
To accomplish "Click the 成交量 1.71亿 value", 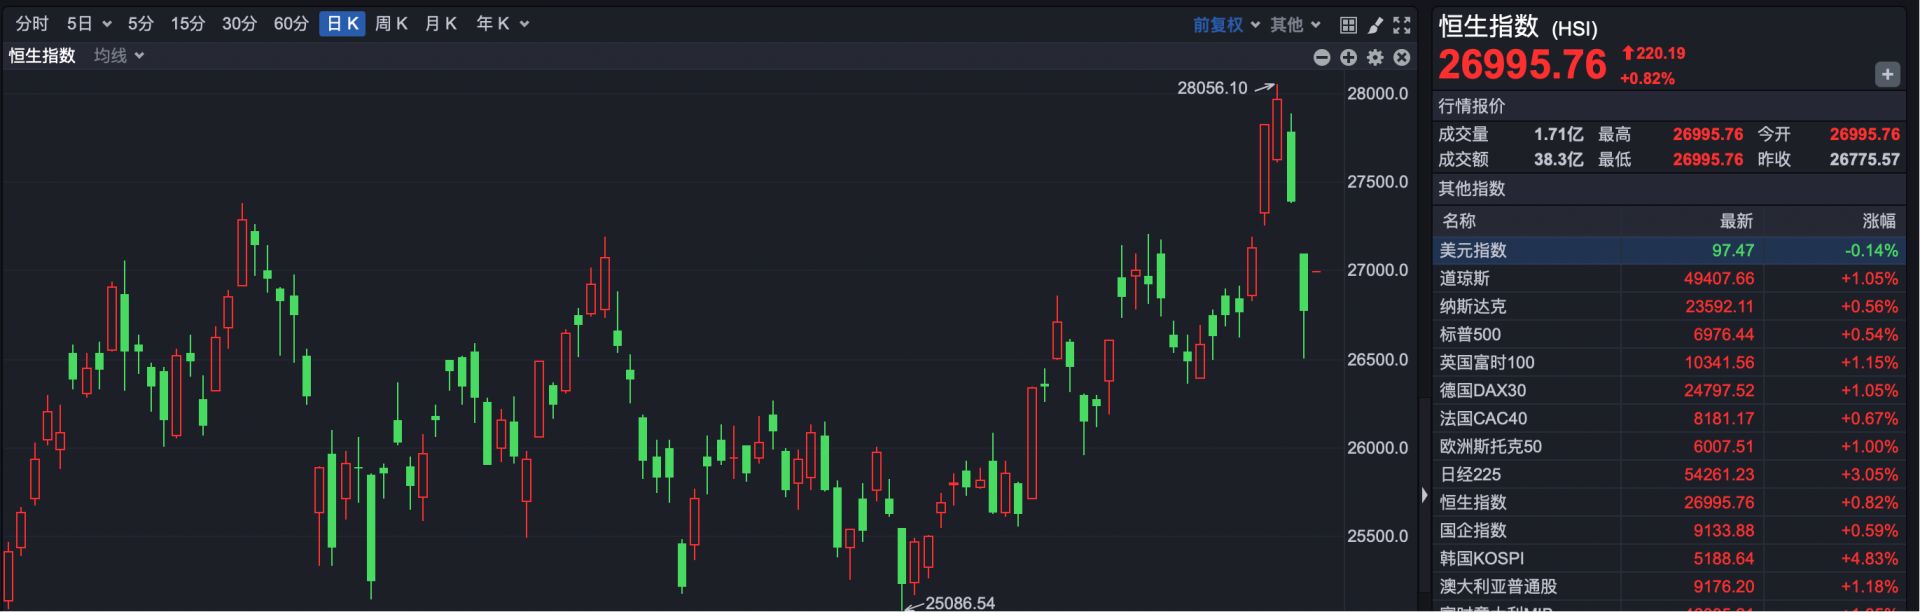I will [1558, 134].
